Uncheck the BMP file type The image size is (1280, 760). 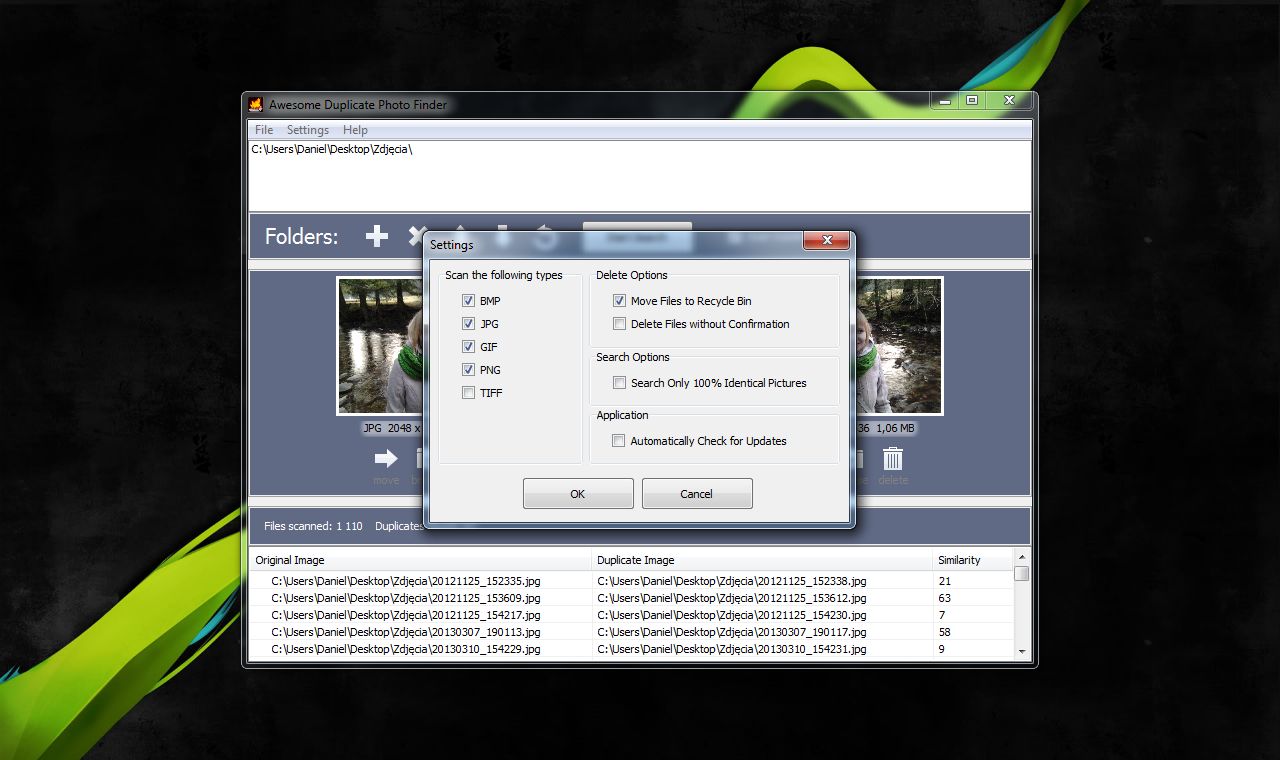tap(468, 301)
